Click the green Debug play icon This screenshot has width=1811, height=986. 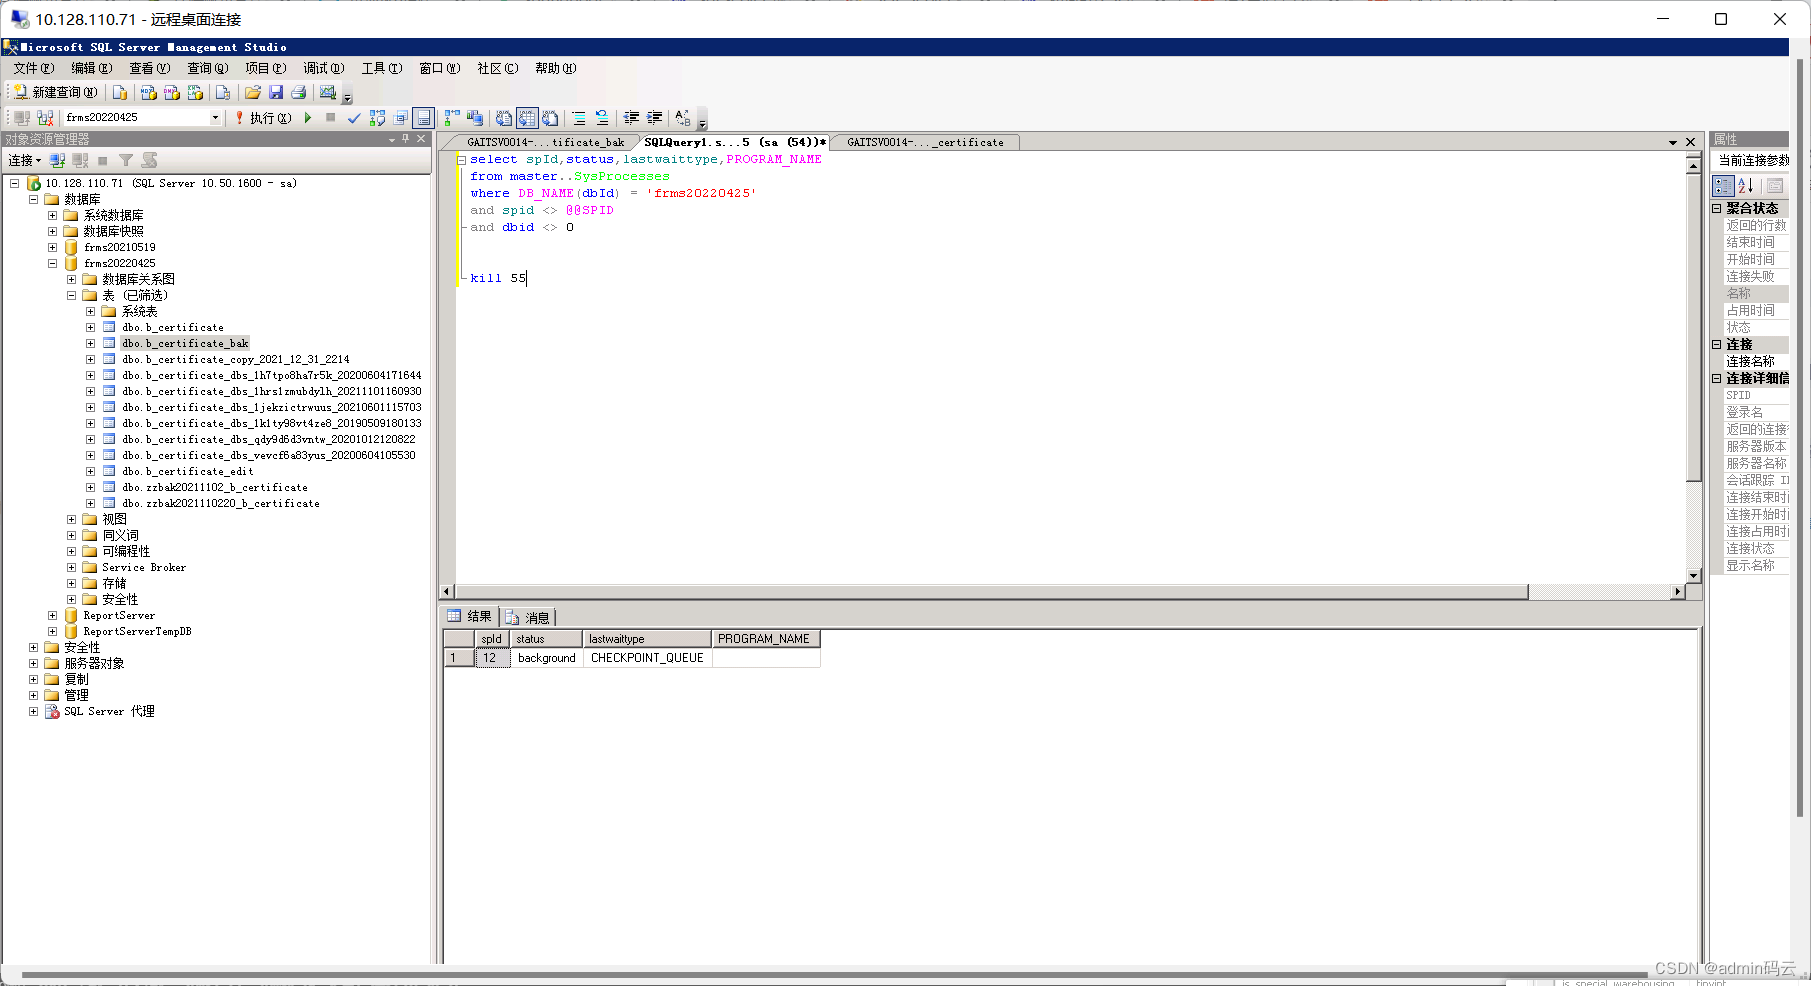(x=308, y=118)
